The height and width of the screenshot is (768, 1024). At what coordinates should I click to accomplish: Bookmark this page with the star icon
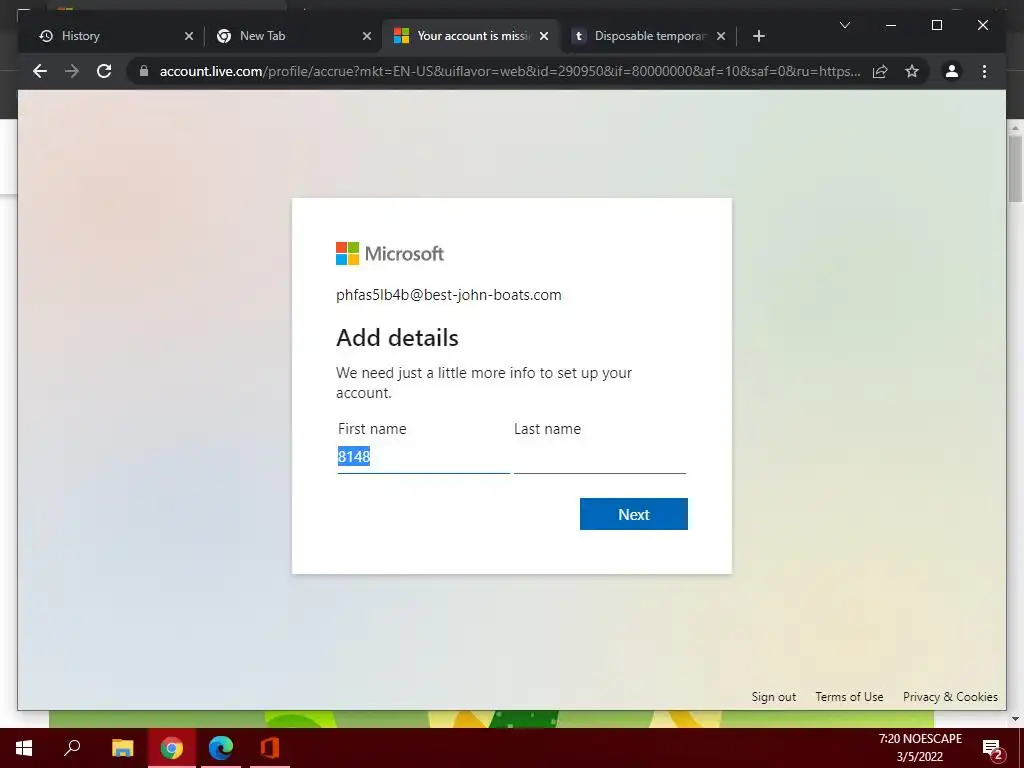click(x=912, y=71)
